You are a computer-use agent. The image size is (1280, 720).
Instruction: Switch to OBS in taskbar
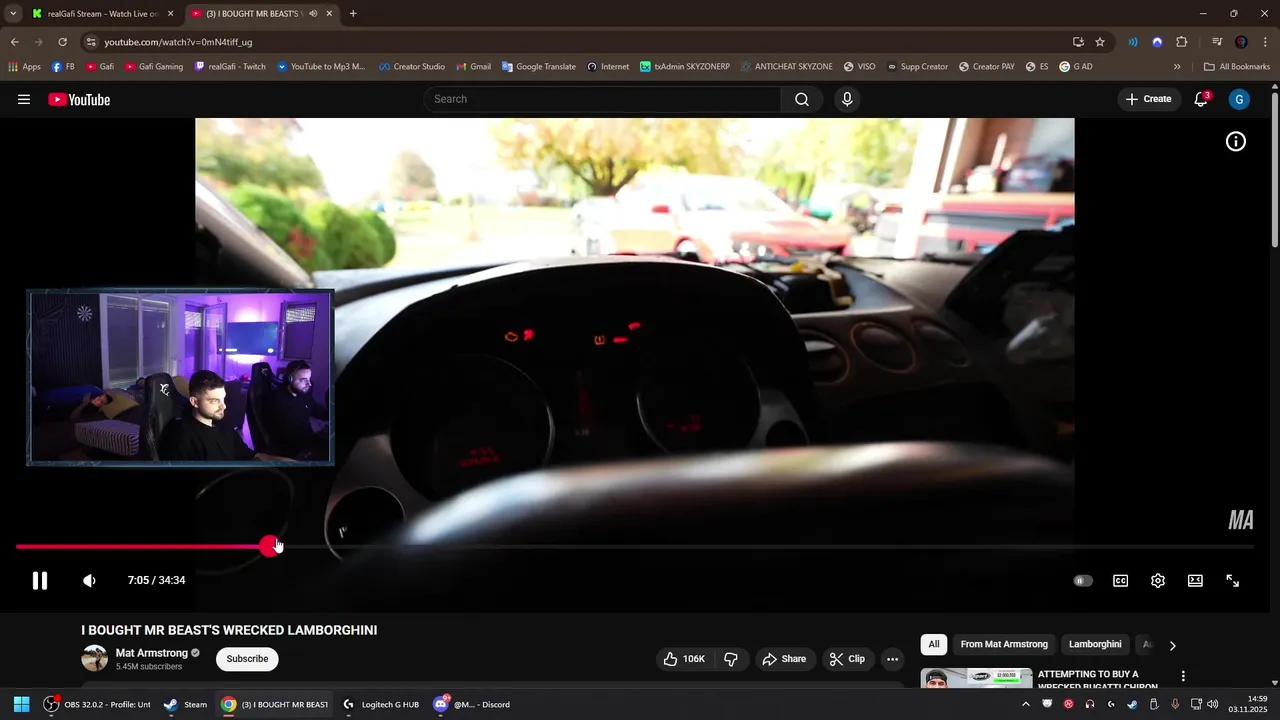click(97, 704)
